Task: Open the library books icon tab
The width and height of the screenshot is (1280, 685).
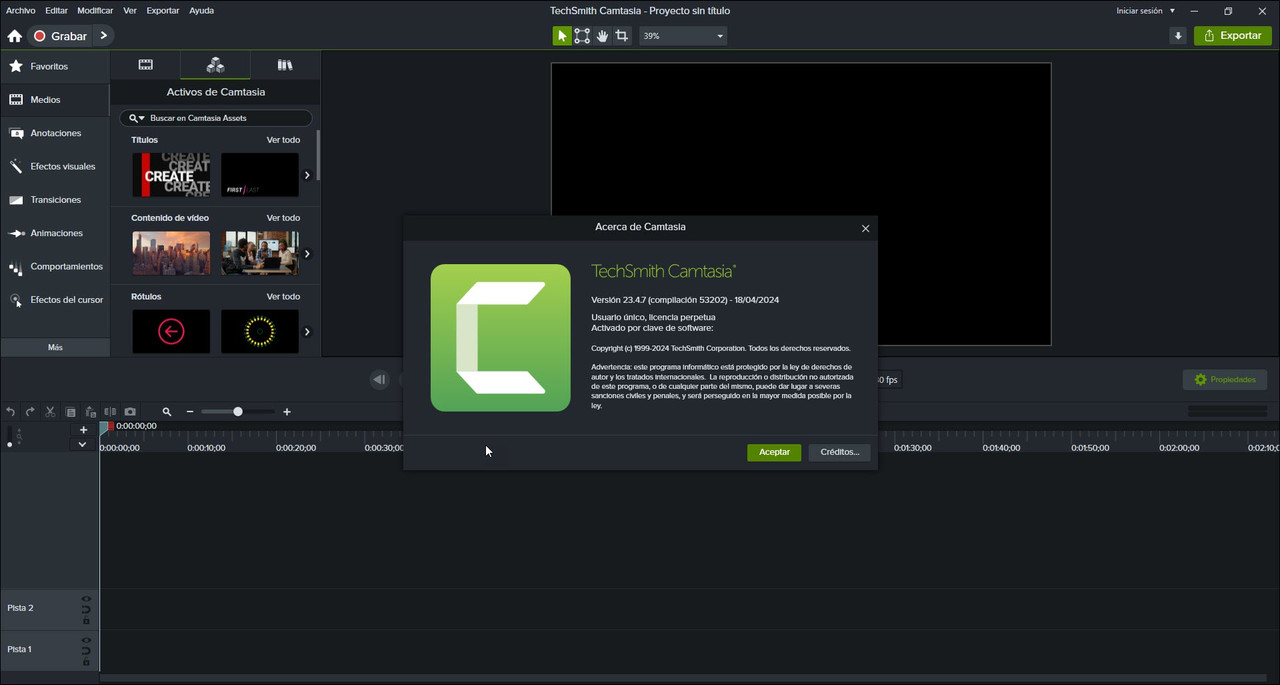Action: coord(285,65)
